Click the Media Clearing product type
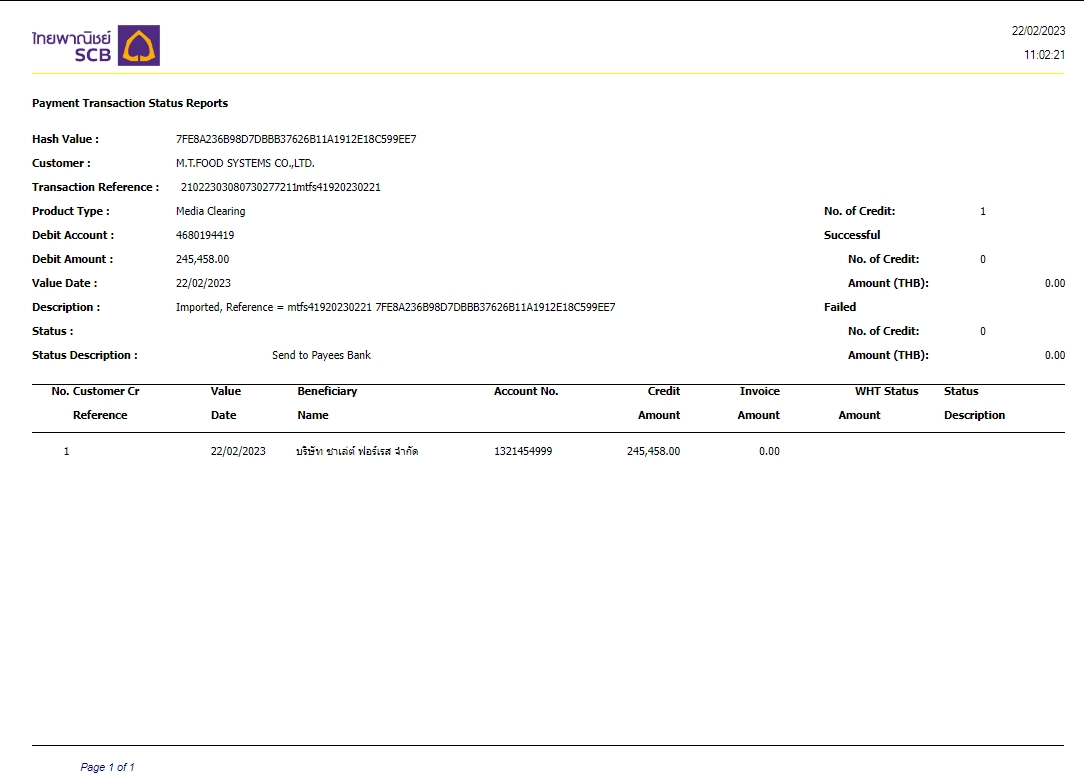 (210, 211)
